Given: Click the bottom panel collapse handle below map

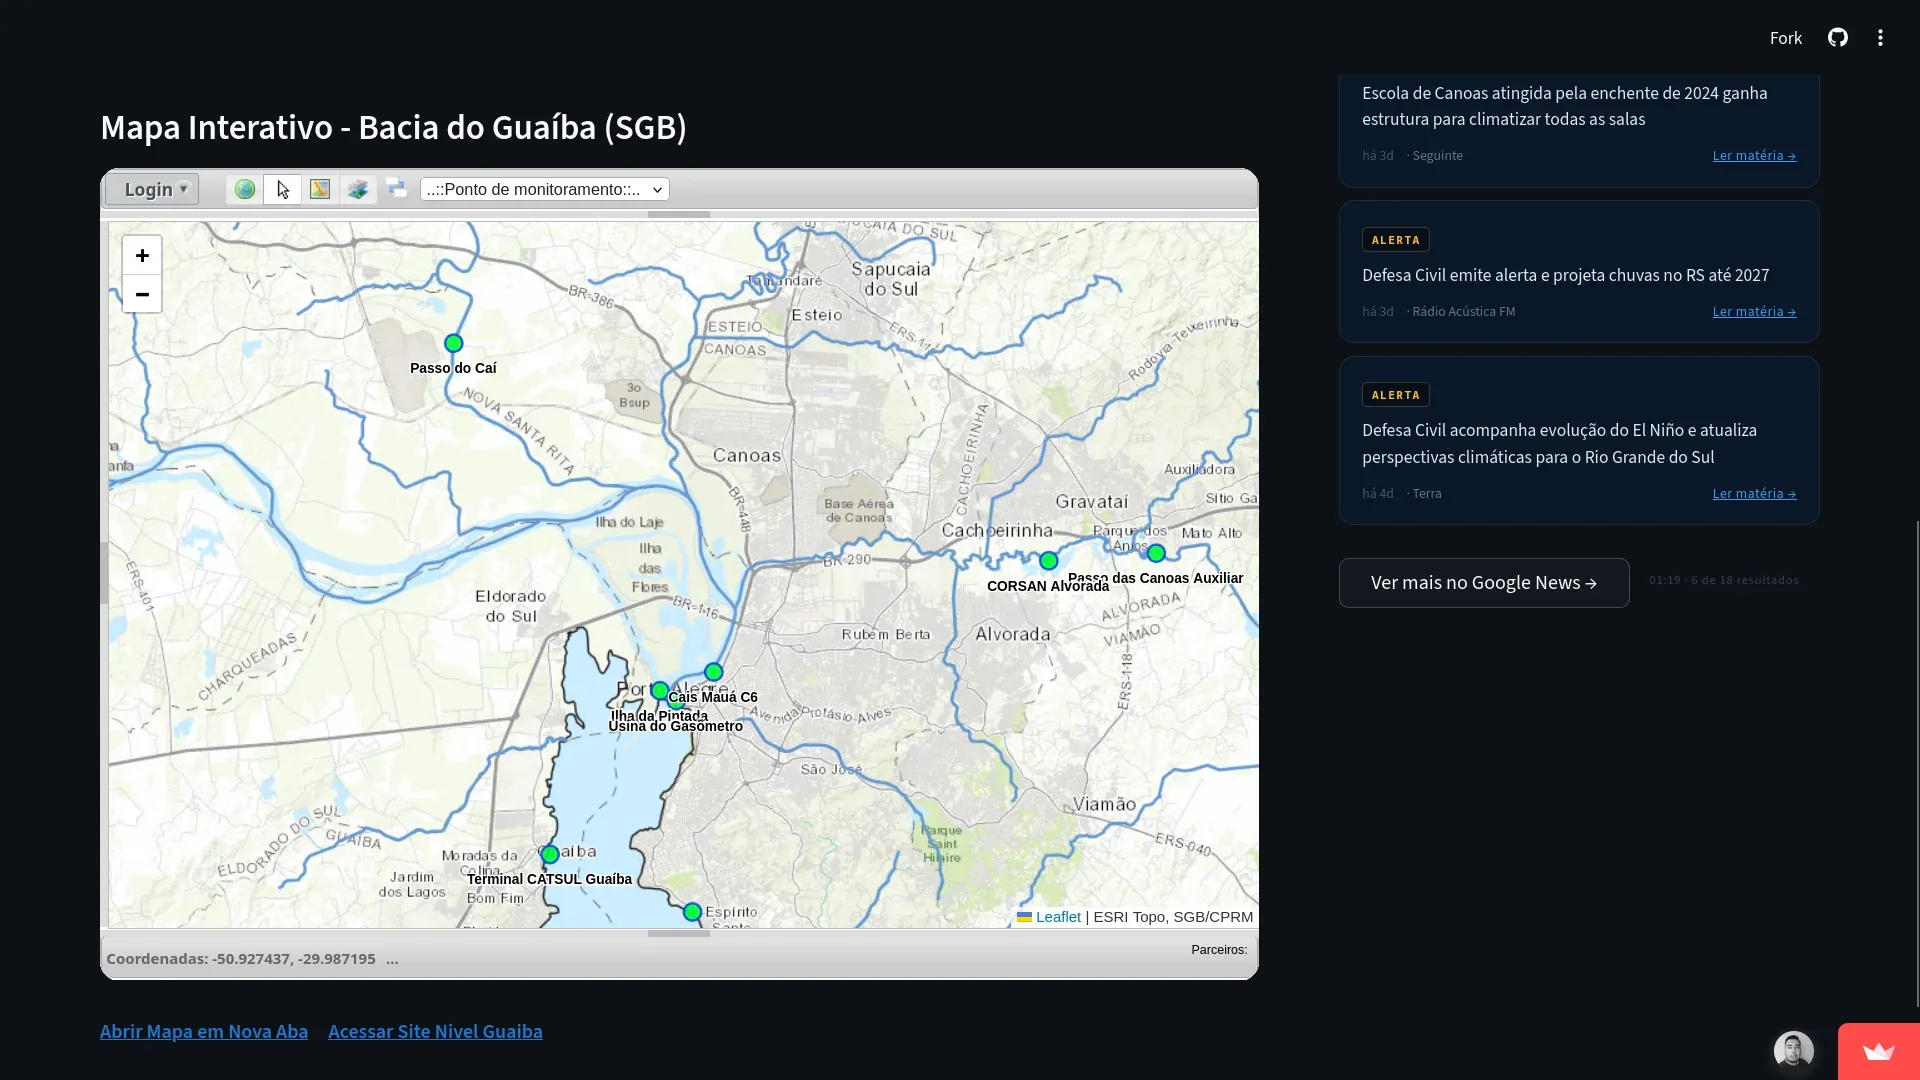Looking at the screenshot, I should 679,934.
